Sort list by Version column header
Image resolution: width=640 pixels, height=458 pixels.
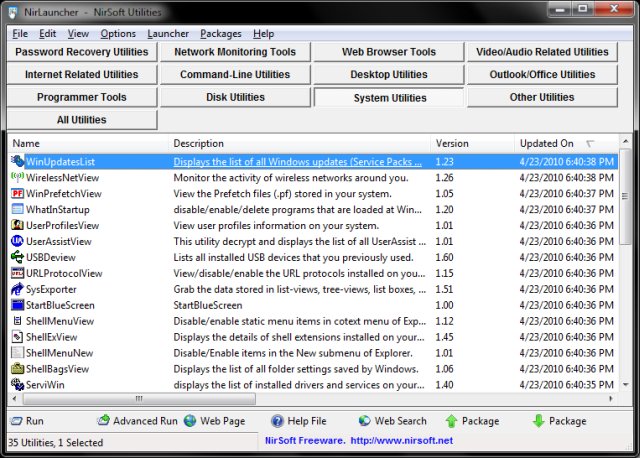point(473,143)
